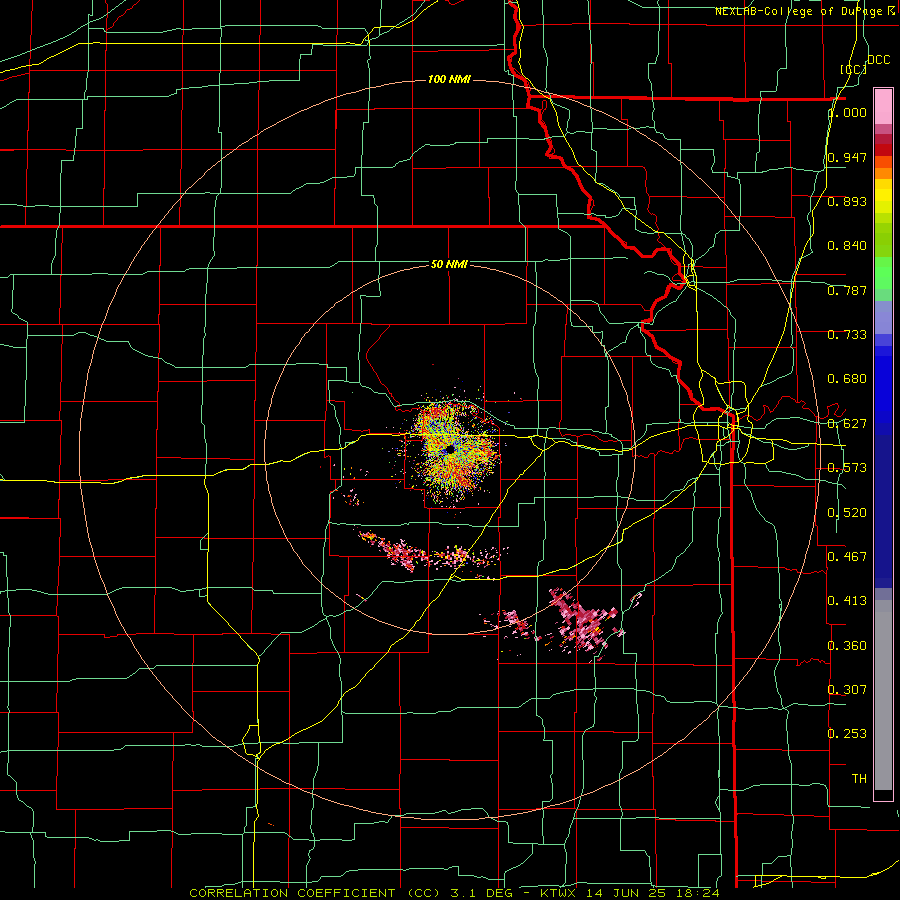Click the 1.000 scale value

coord(848,112)
